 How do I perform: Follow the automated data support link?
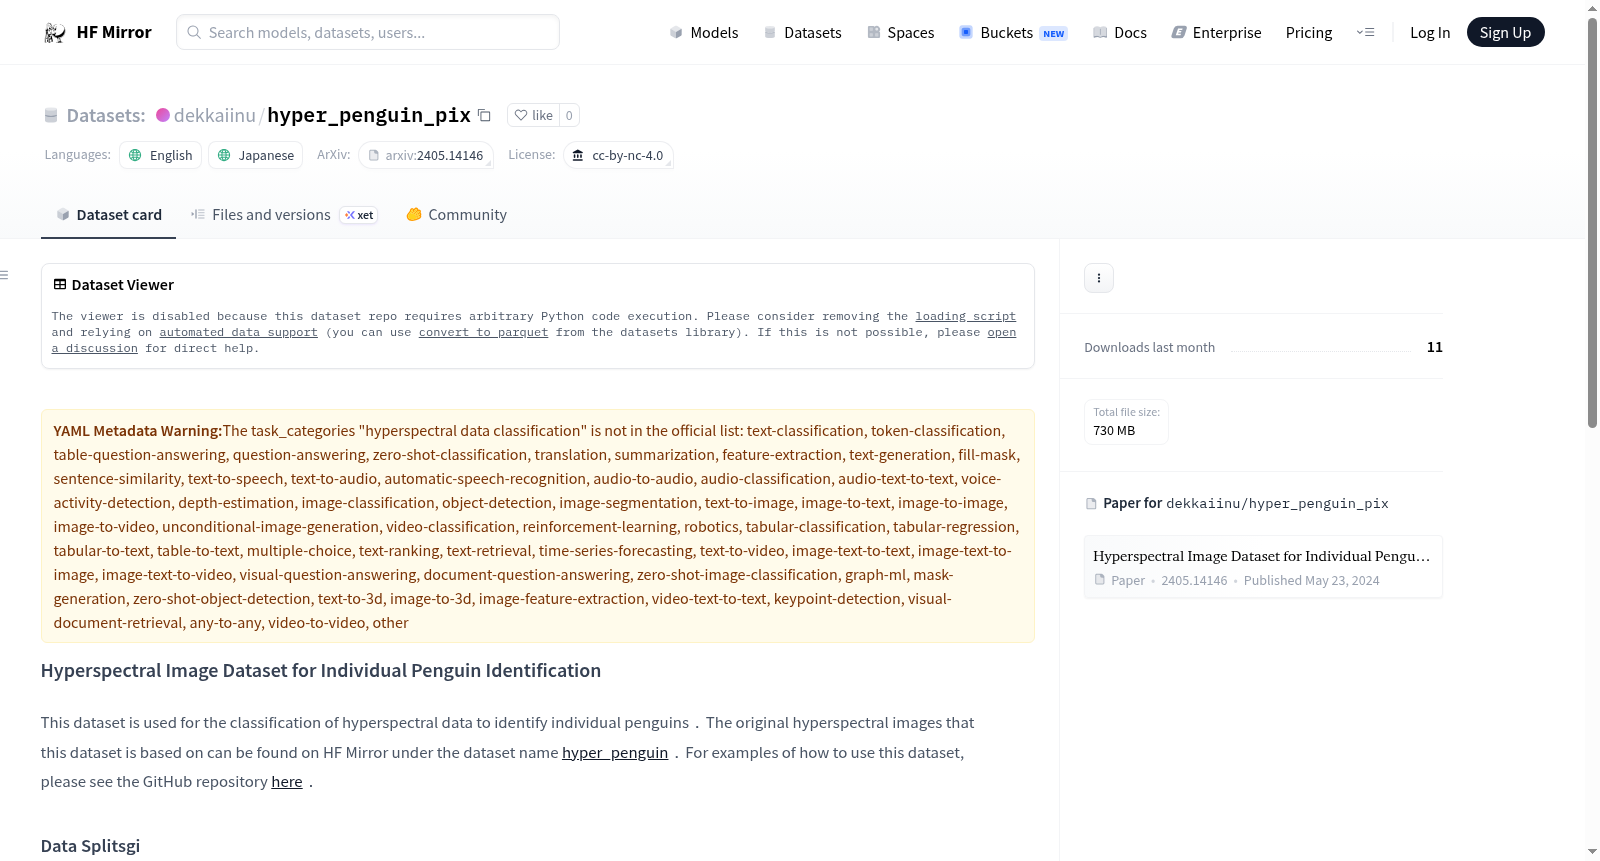(x=238, y=333)
